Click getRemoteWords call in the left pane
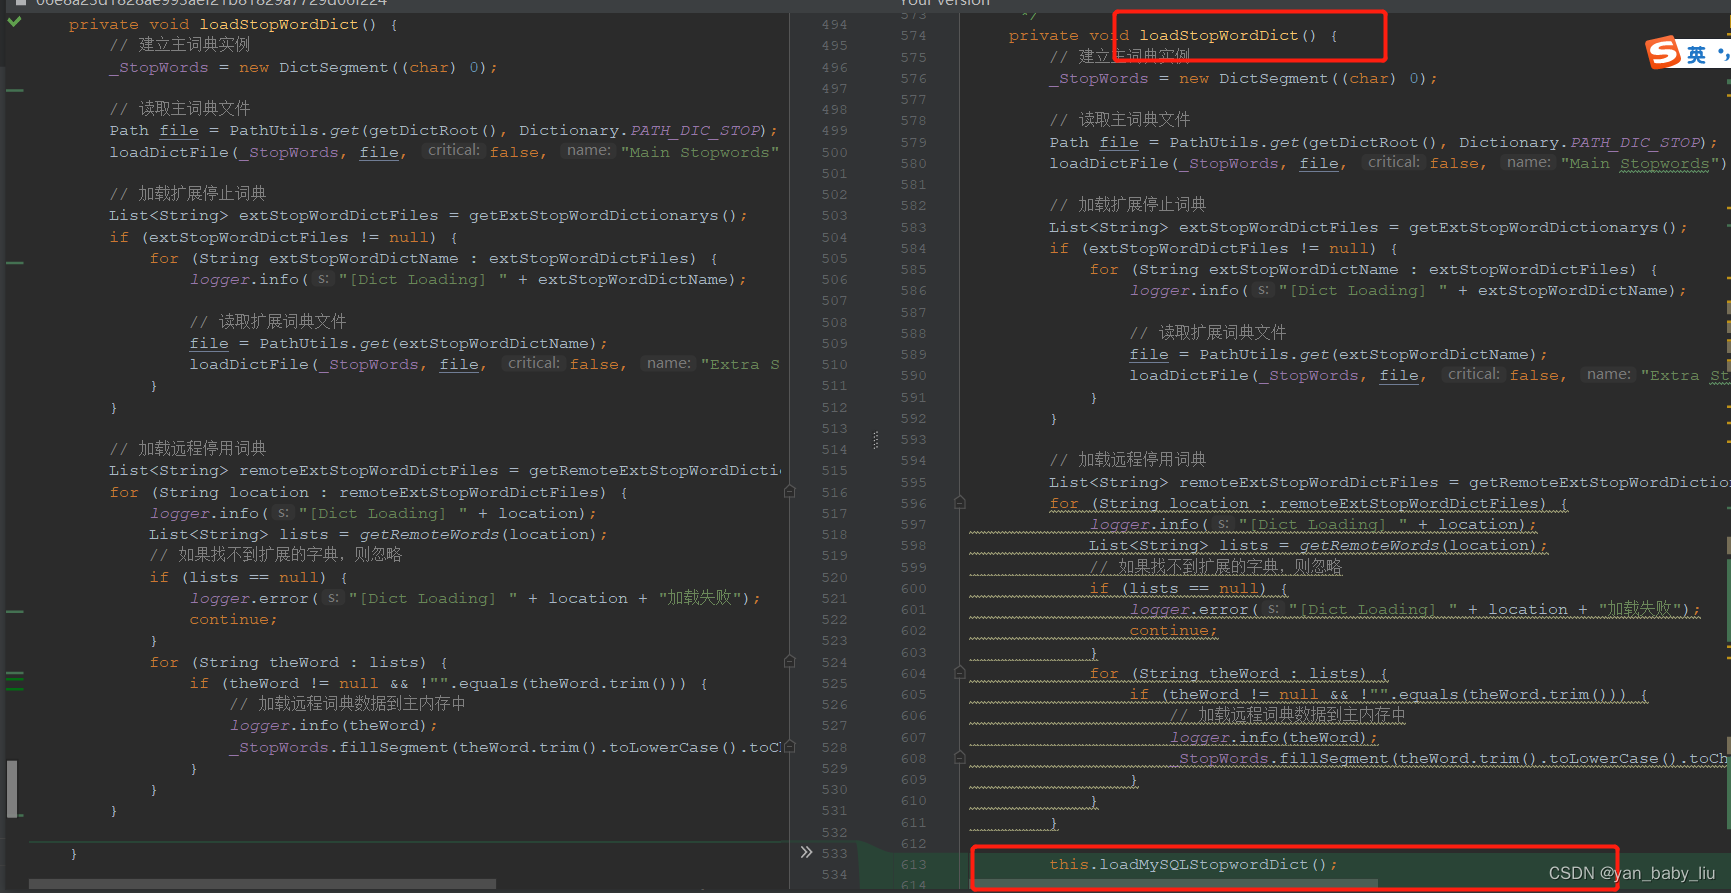Image resolution: width=1731 pixels, height=893 pixels. [x=429, y=534]
